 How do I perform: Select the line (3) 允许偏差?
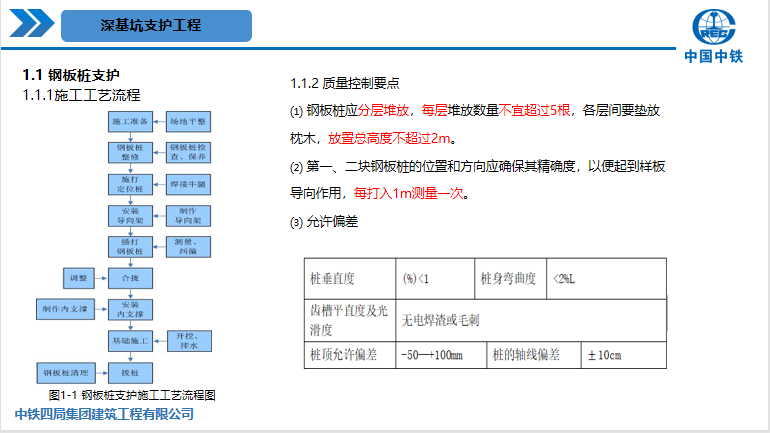324,221
